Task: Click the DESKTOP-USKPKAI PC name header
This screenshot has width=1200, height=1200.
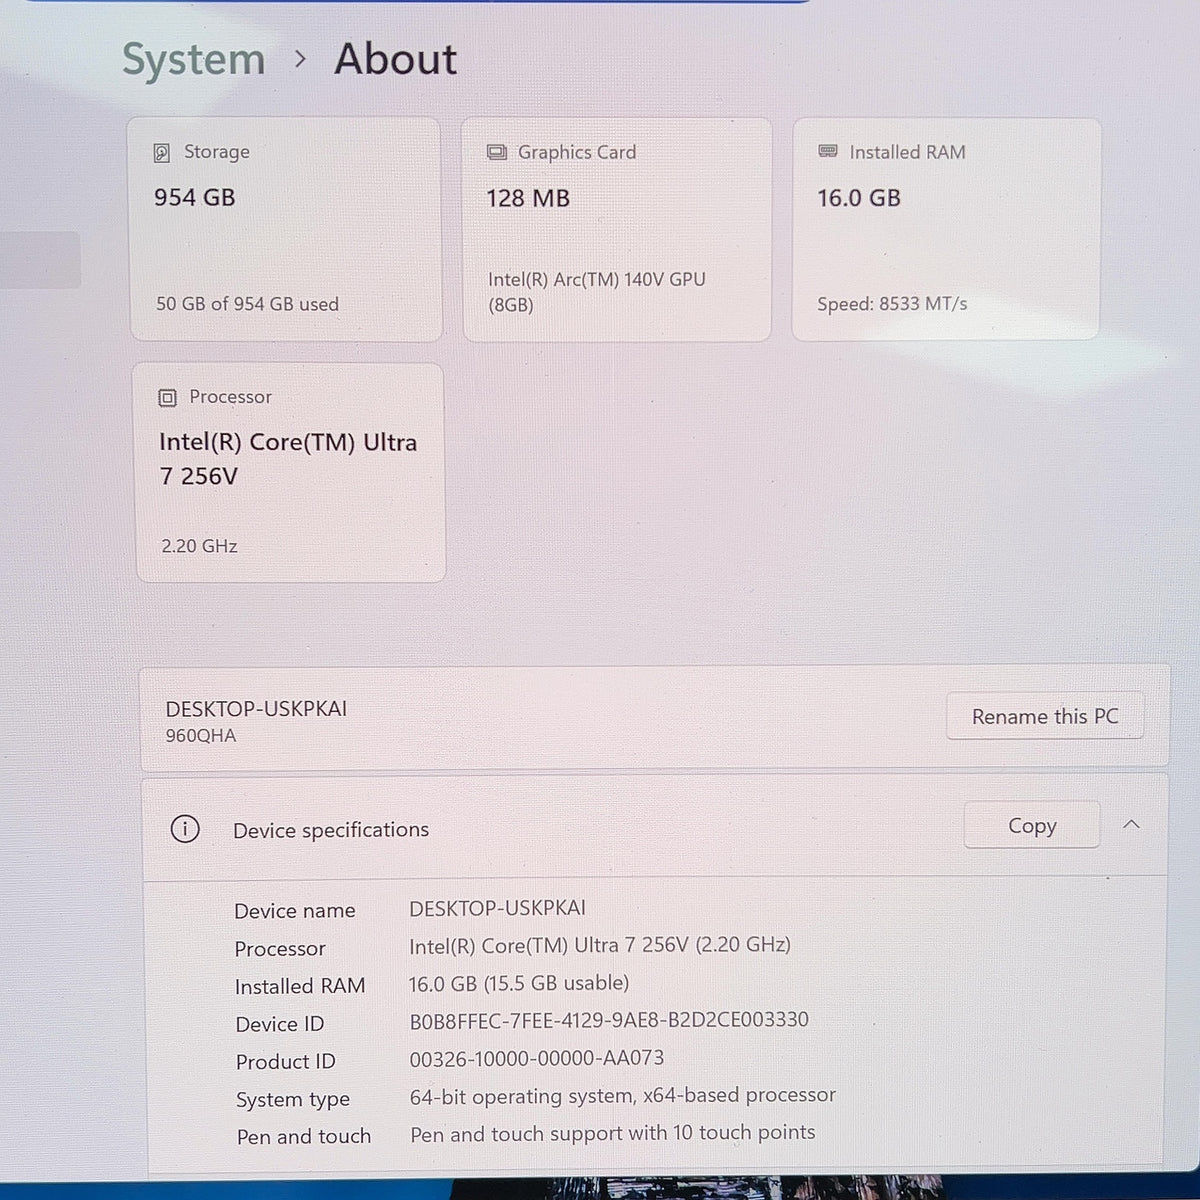Action: (x=256, y=709)
